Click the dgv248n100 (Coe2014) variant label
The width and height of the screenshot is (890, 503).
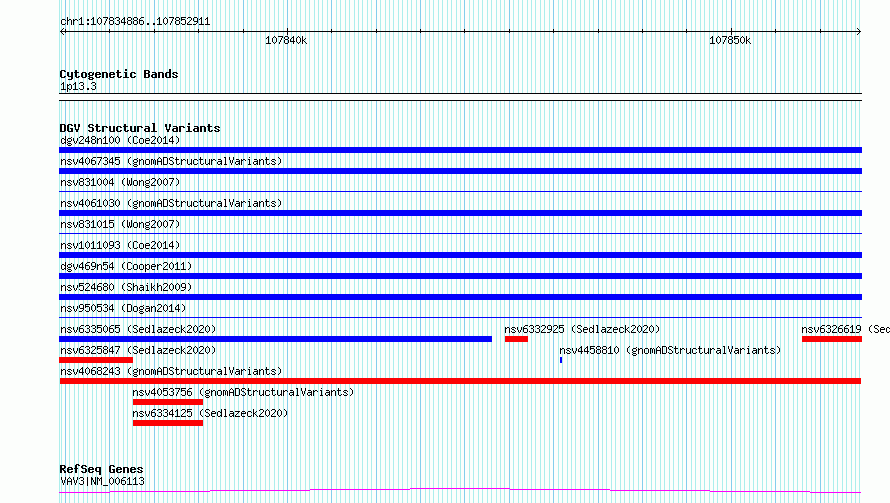[x=120, y=140]
